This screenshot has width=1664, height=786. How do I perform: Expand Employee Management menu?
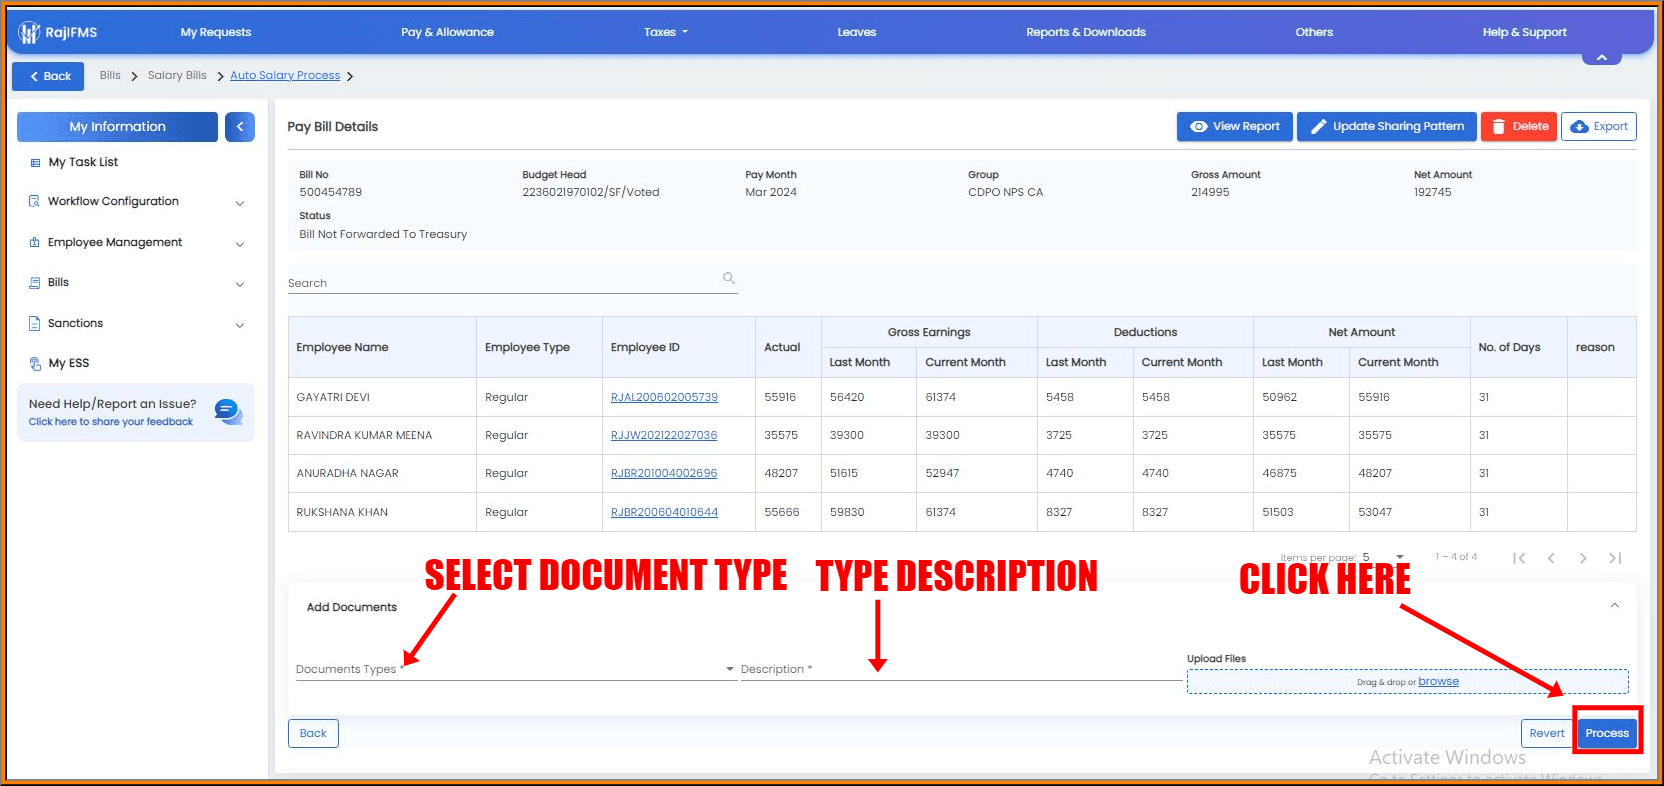(x=240, y=244)
